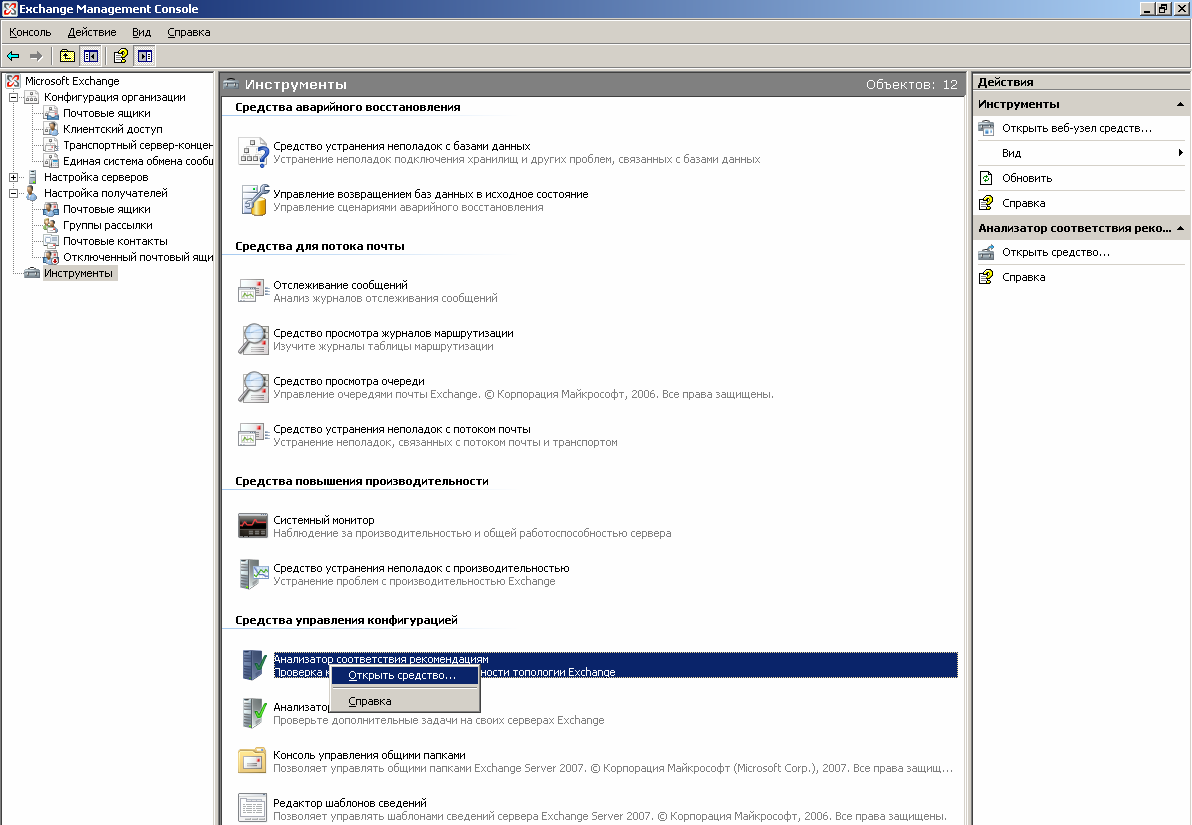Click the Отслеживание сообщений tool icon
Viewport: 1192px width, 825px height.
tap(253, 291)
